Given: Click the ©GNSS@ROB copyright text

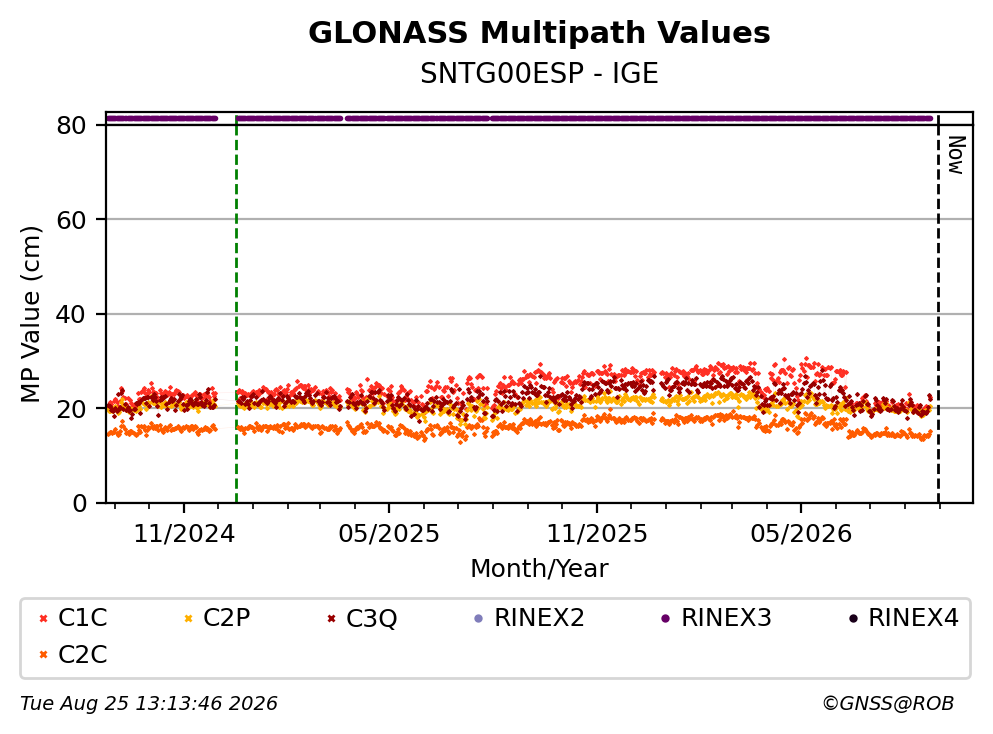Looking at the screenshot, I should tap(888, 704).
